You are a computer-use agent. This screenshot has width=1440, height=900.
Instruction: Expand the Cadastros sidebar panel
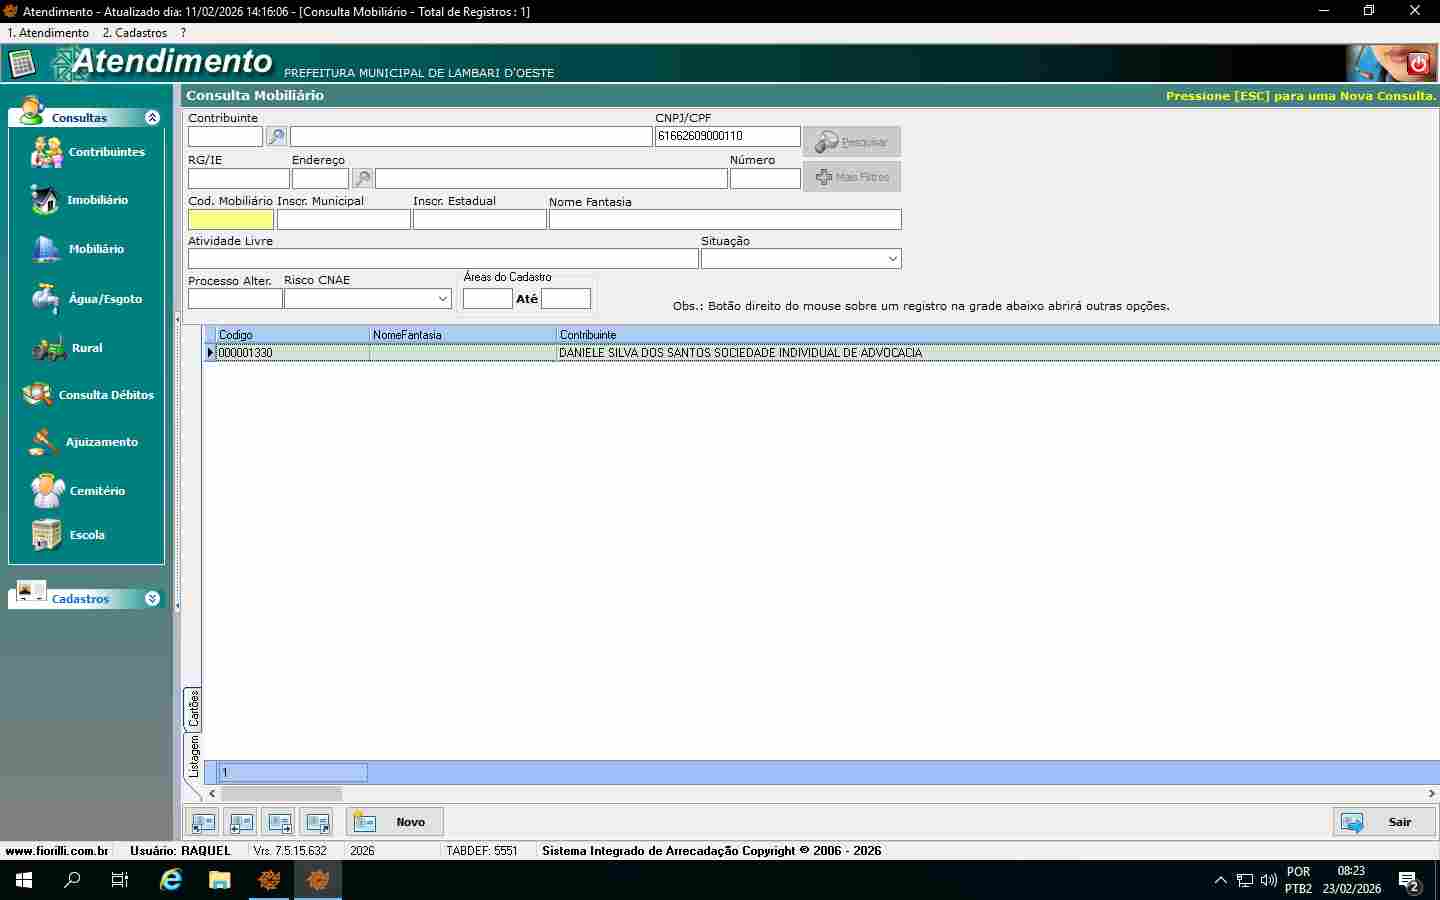[x=152, y=599]
